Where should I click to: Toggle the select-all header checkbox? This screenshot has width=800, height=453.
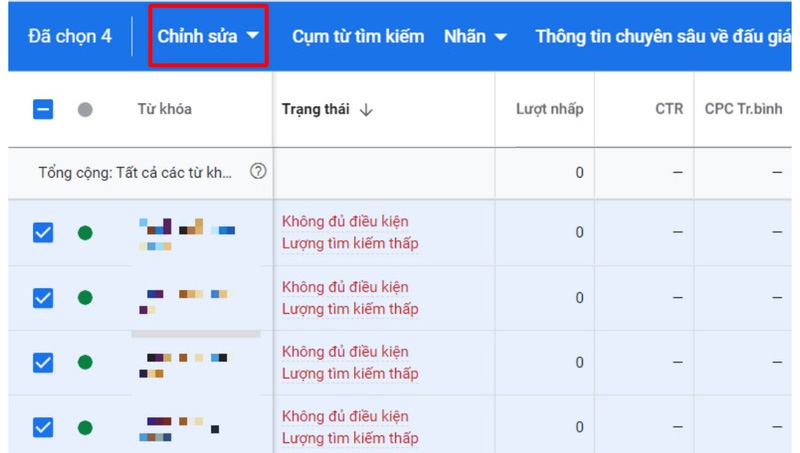coord(43,109)
